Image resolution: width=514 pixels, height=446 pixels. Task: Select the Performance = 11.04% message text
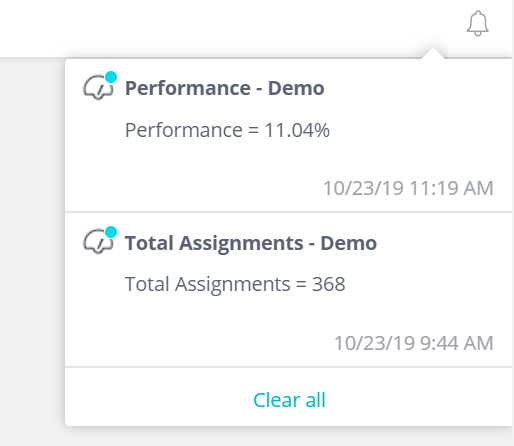[227, 130]
